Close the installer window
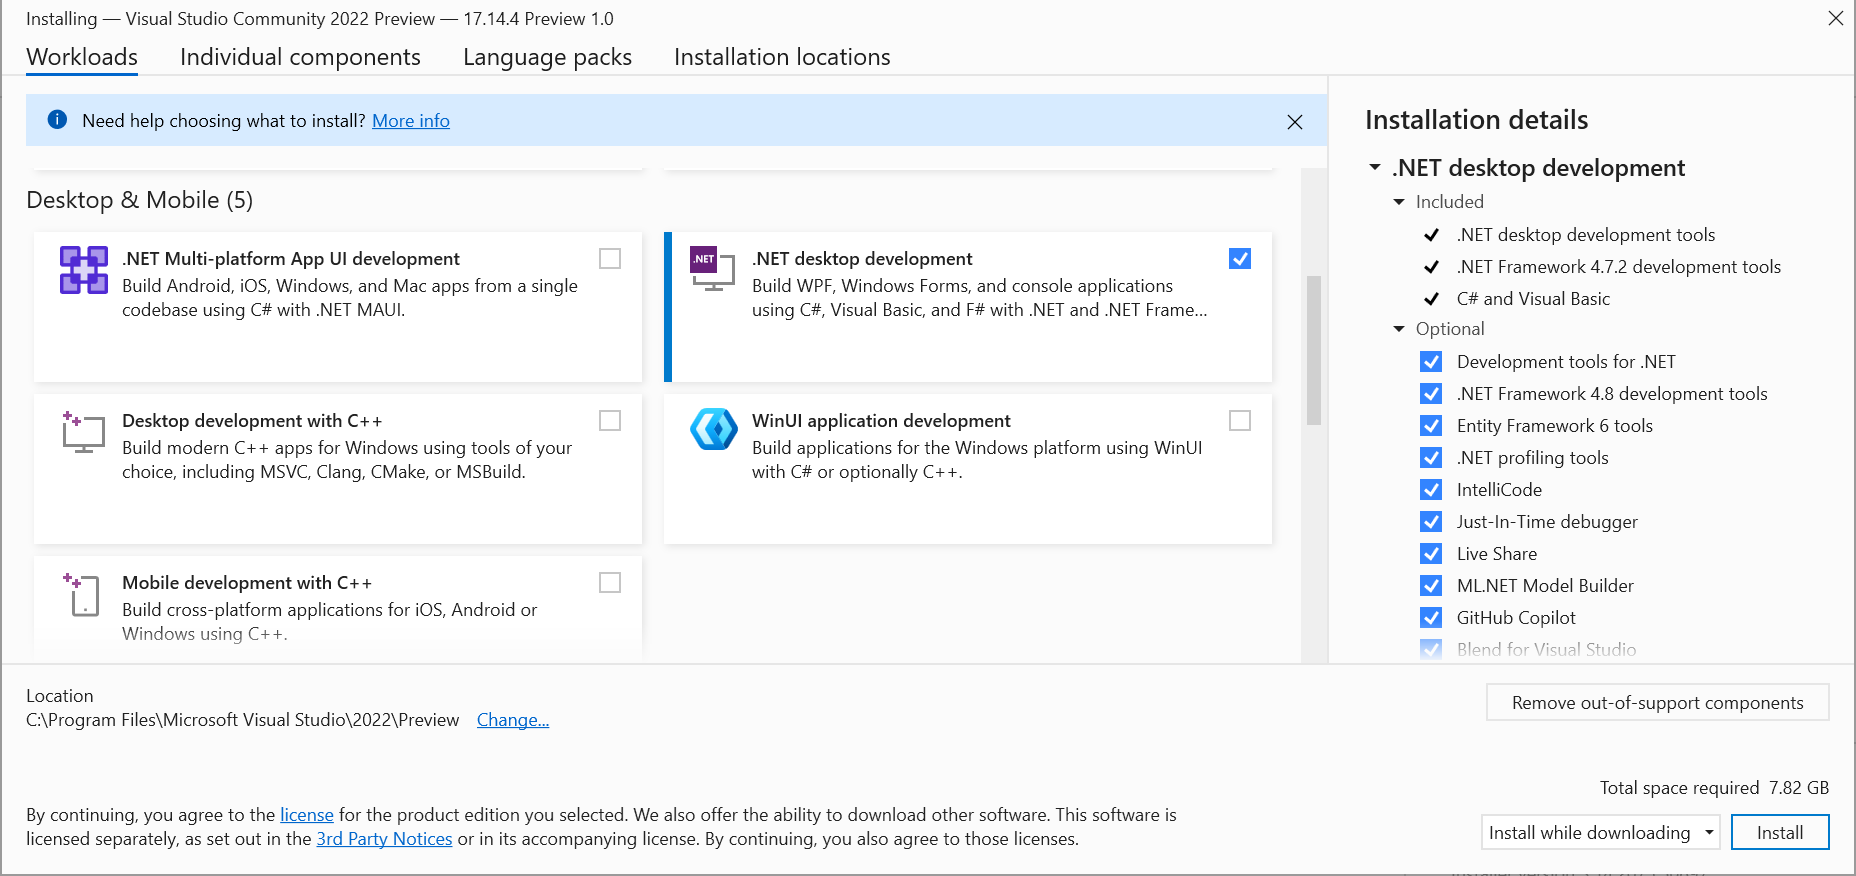The image size is (1856, 876). (x=1836, y=18)
